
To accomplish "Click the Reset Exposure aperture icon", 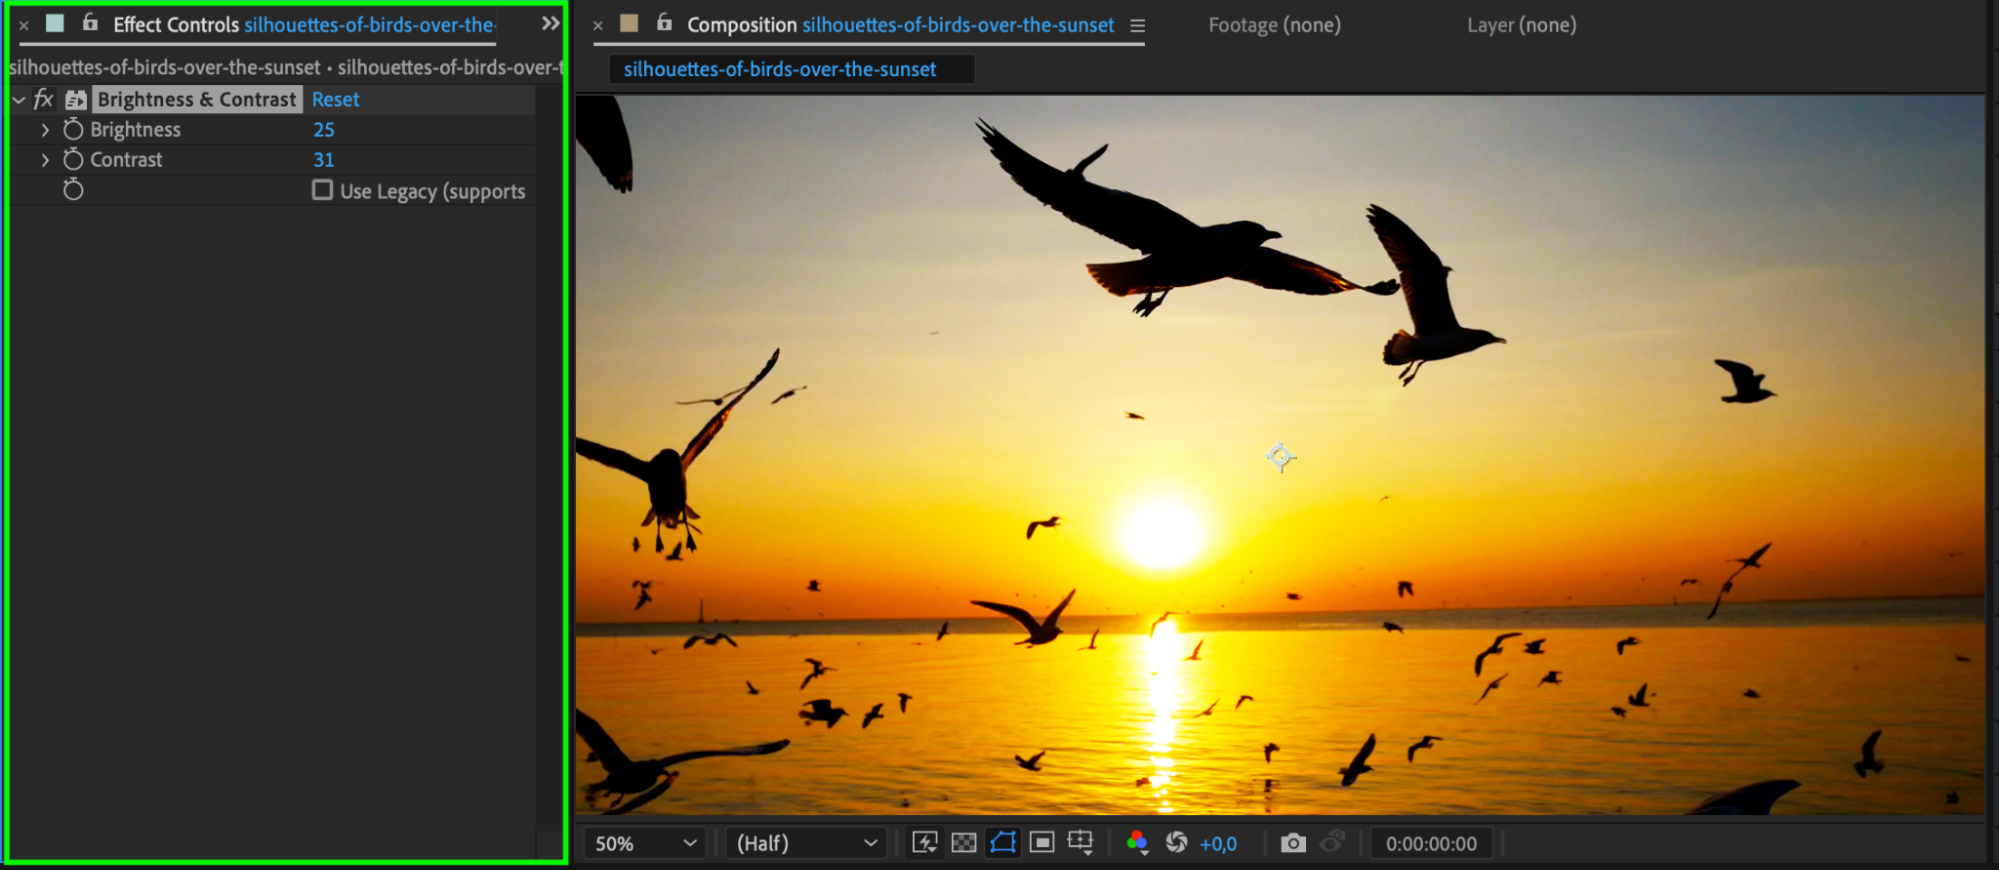I will point(1177,842).
